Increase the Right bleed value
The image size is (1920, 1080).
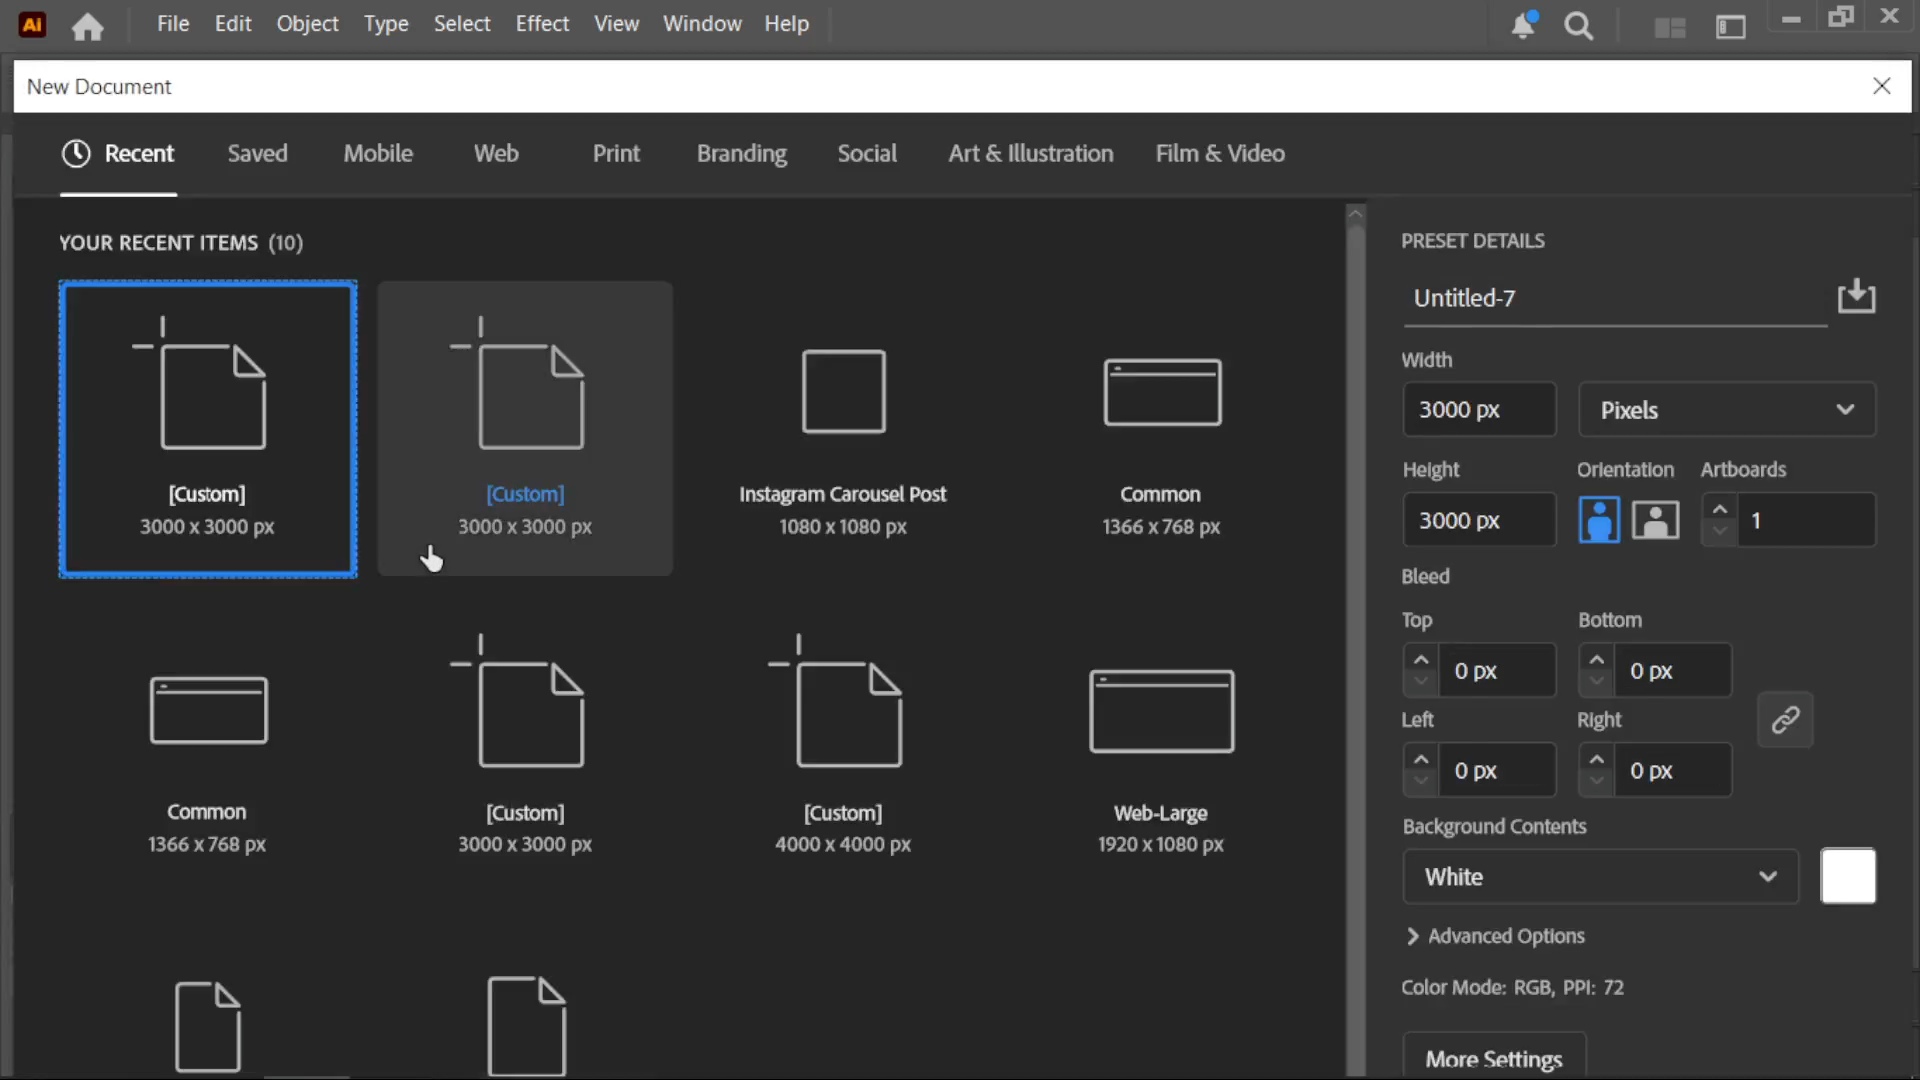1596,759
